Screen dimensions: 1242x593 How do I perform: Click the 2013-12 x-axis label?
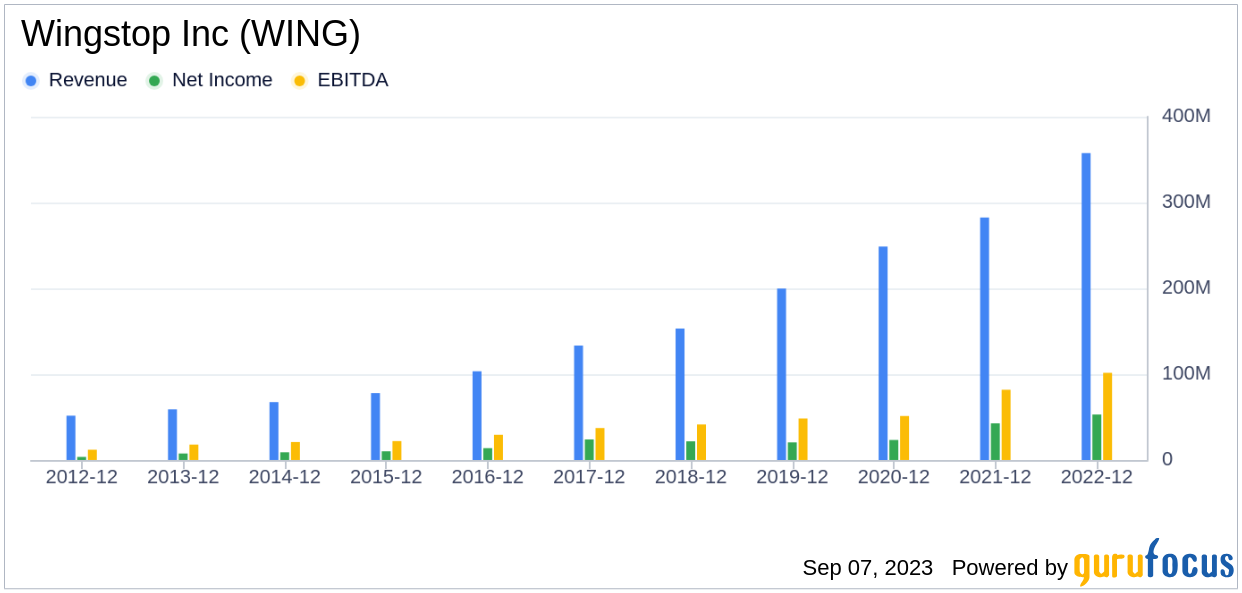click(x=183, y=478)
